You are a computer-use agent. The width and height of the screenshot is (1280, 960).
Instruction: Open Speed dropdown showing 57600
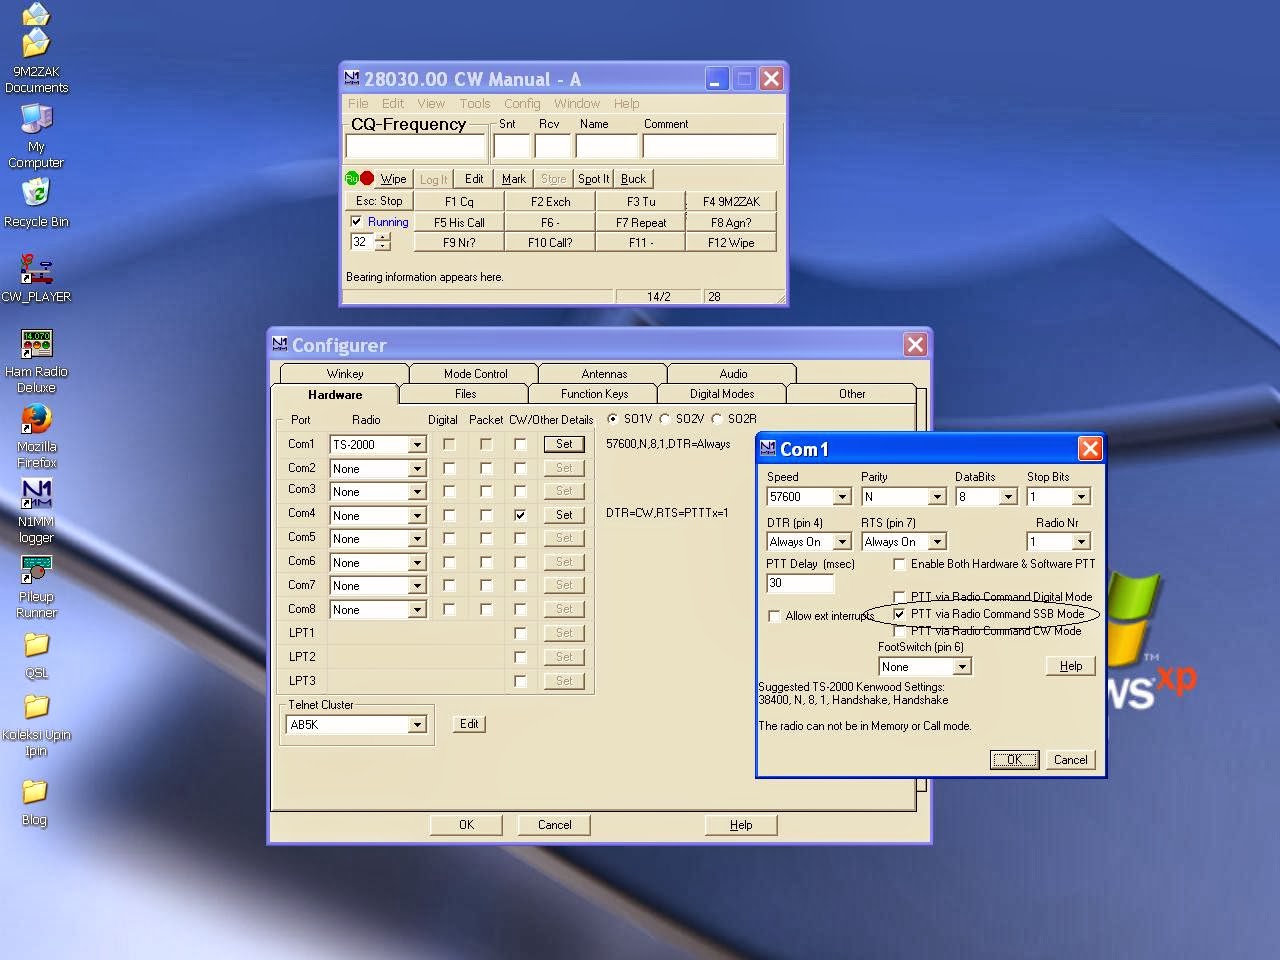pyautogui.click(x=842, y=497)
